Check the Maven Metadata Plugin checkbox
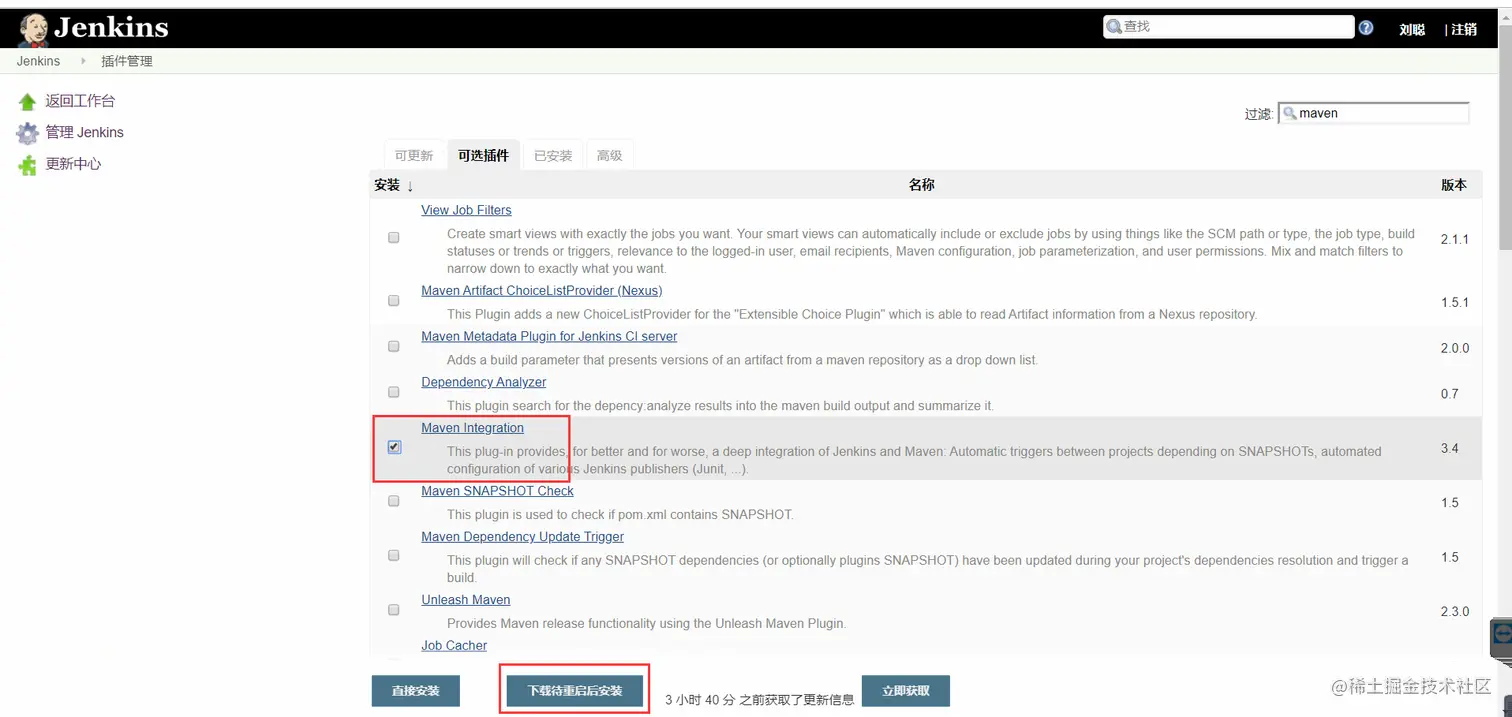This screenshot has width=1512, height=717. [393, 346]
